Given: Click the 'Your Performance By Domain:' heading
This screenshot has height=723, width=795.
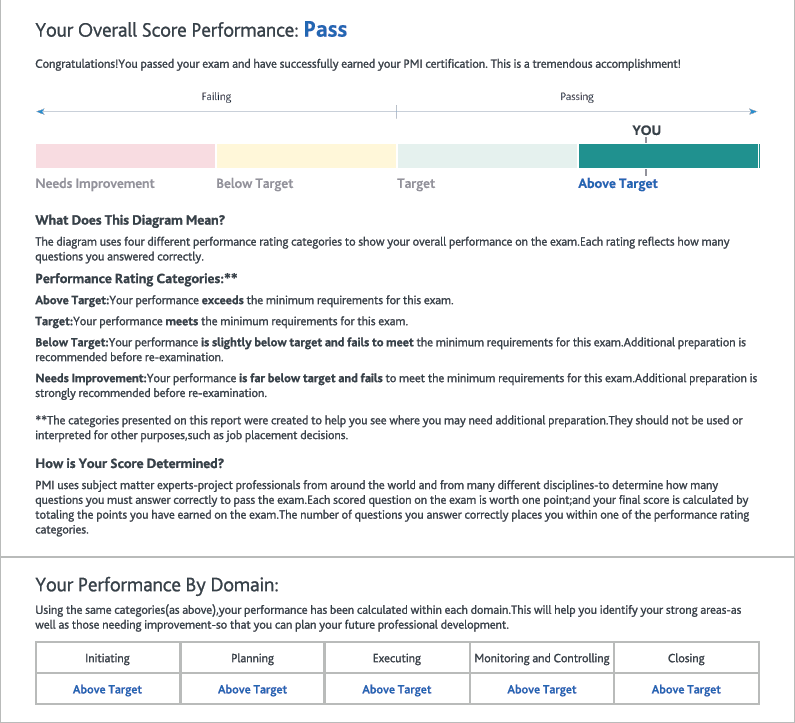Looking at the screenshot, I should (157, 586).
